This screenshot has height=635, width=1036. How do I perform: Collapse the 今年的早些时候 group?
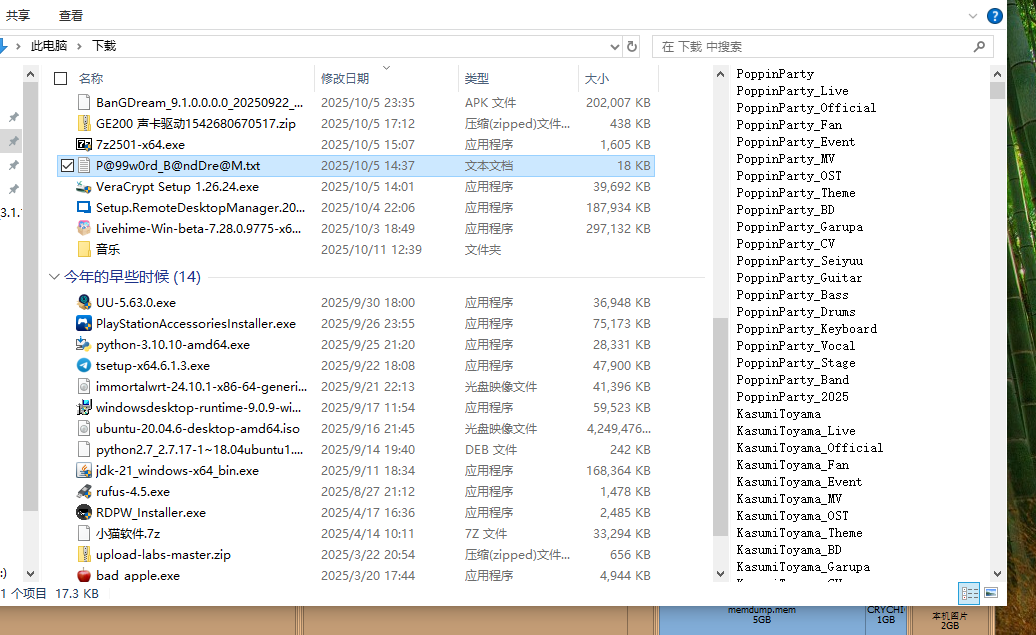pos(53,277)
